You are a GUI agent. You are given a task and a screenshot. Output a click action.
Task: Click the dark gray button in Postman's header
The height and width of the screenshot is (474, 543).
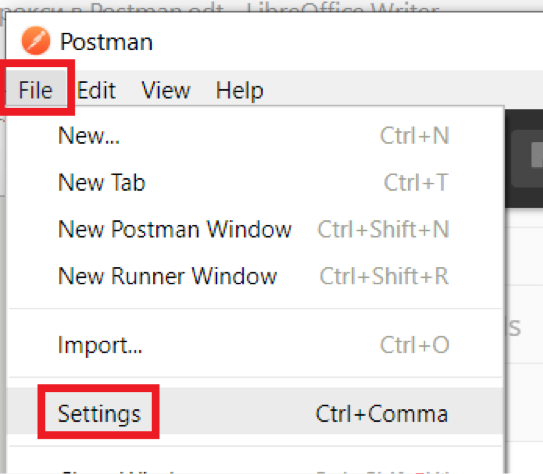[527, 159]
